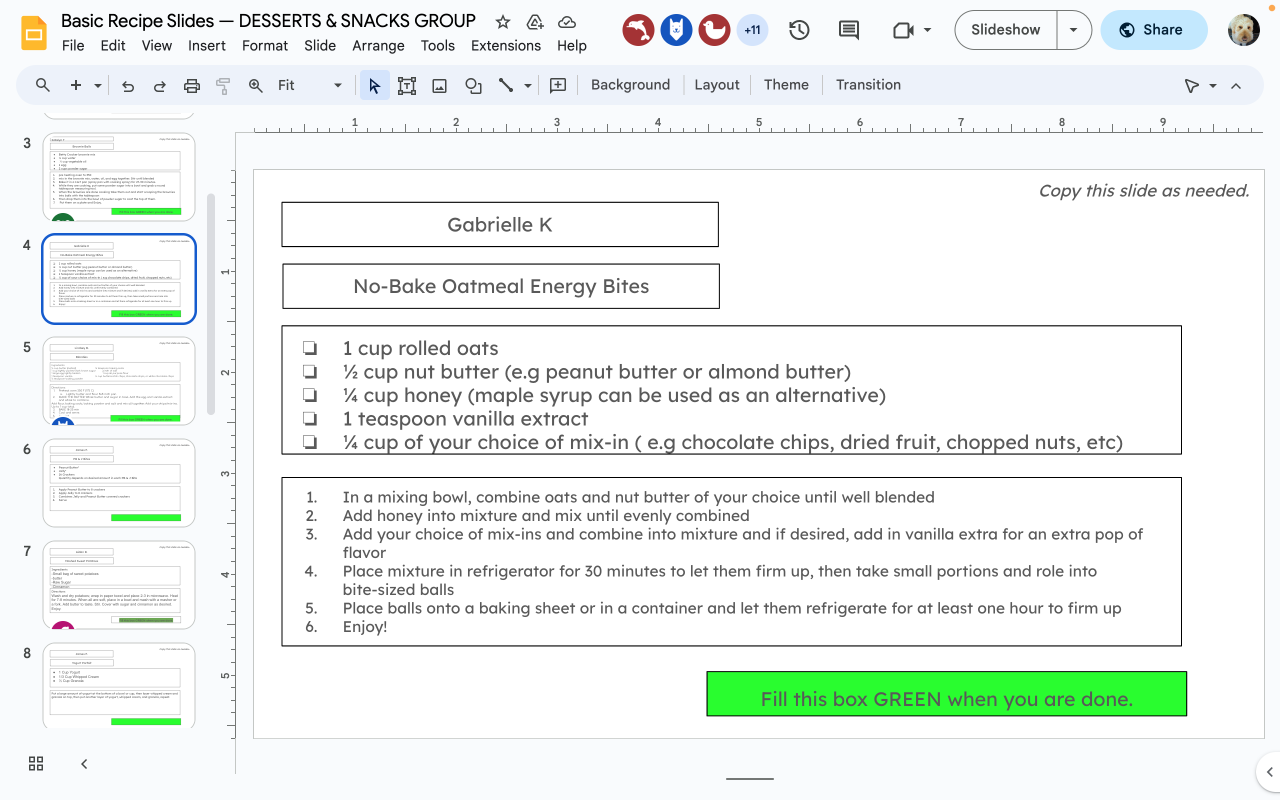Image resolution: width=1280 pixels, height=800 pixels.
Task: Hide the filmstrip panel
Action: [84, 764]
